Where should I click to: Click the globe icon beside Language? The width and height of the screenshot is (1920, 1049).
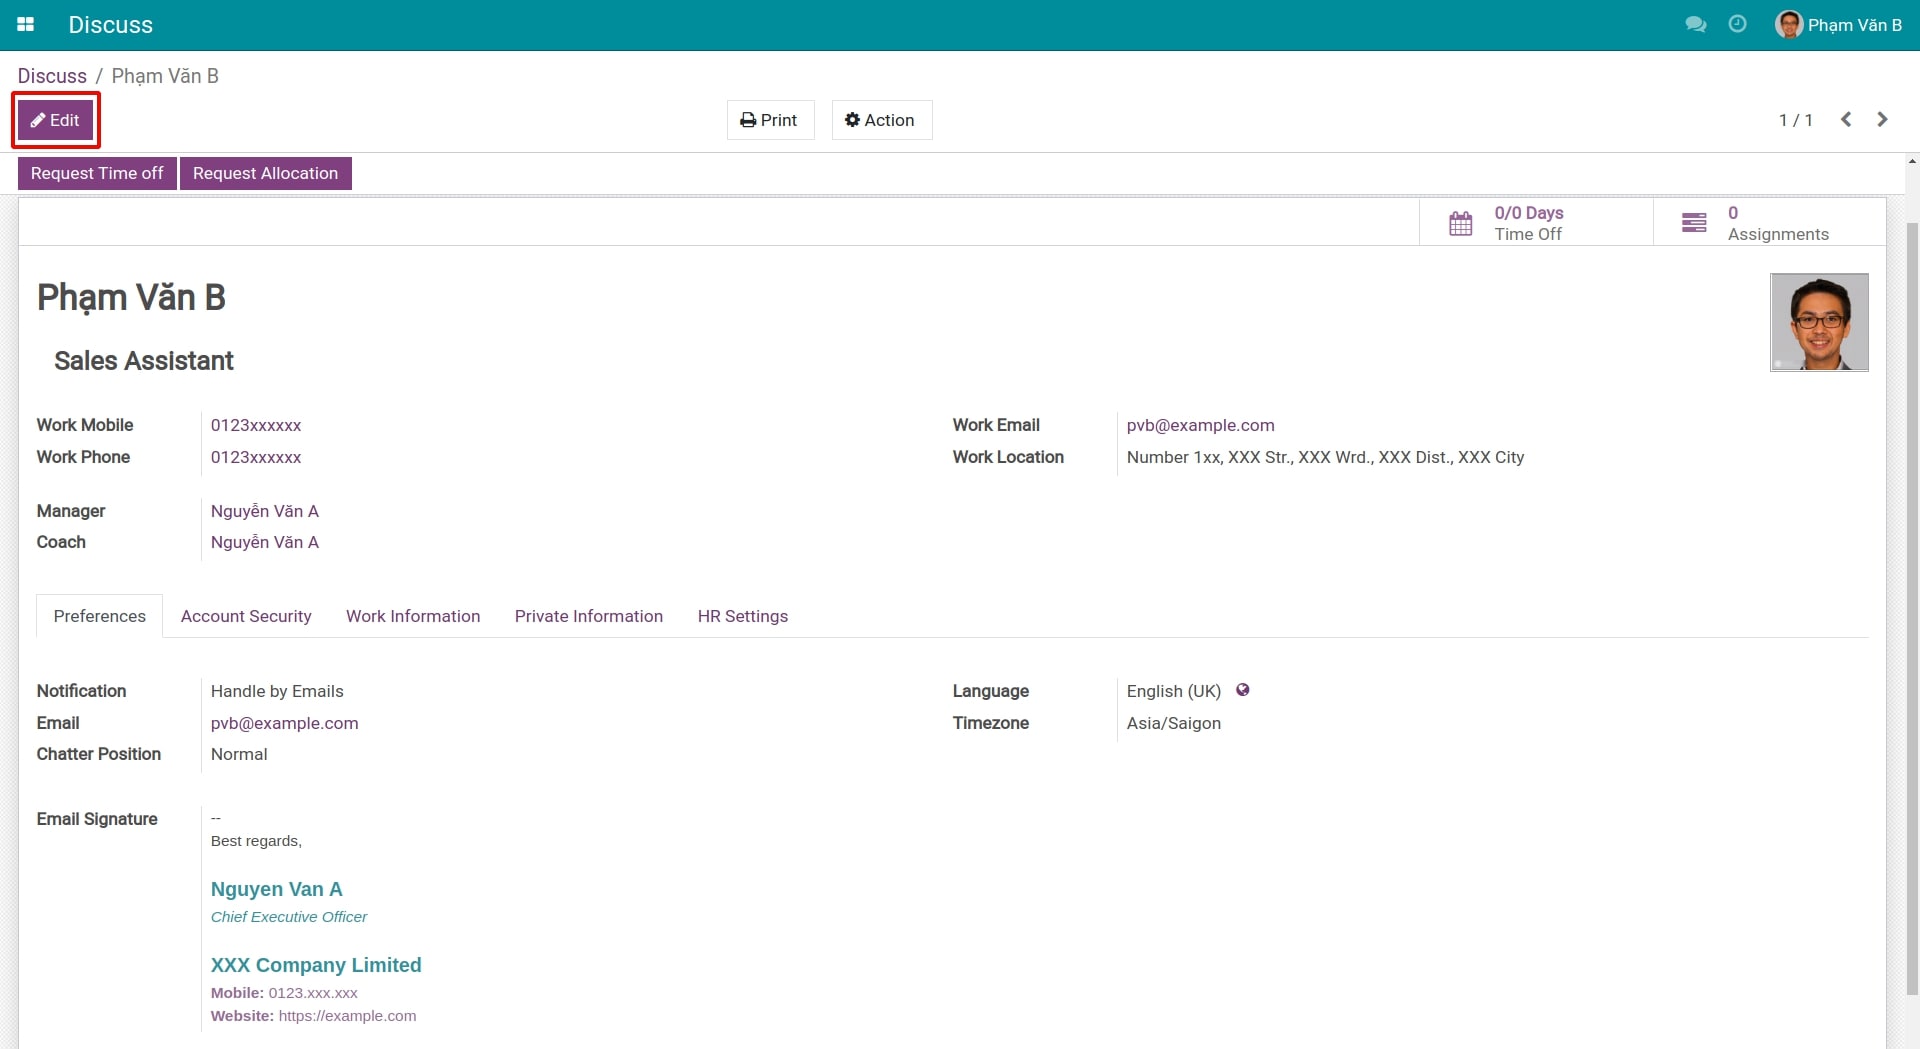point(1242,690)
